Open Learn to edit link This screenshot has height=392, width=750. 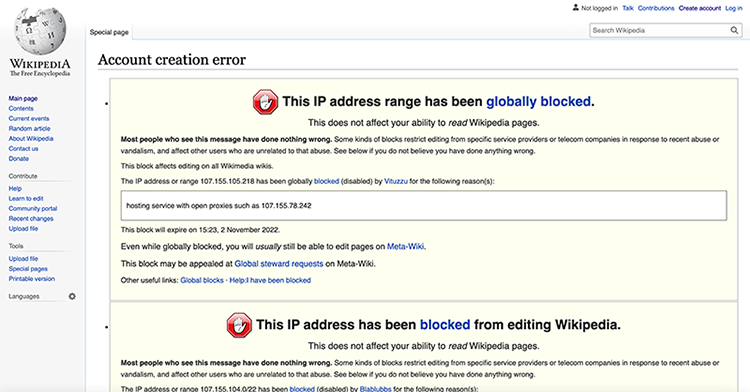[x=26, y=198]
